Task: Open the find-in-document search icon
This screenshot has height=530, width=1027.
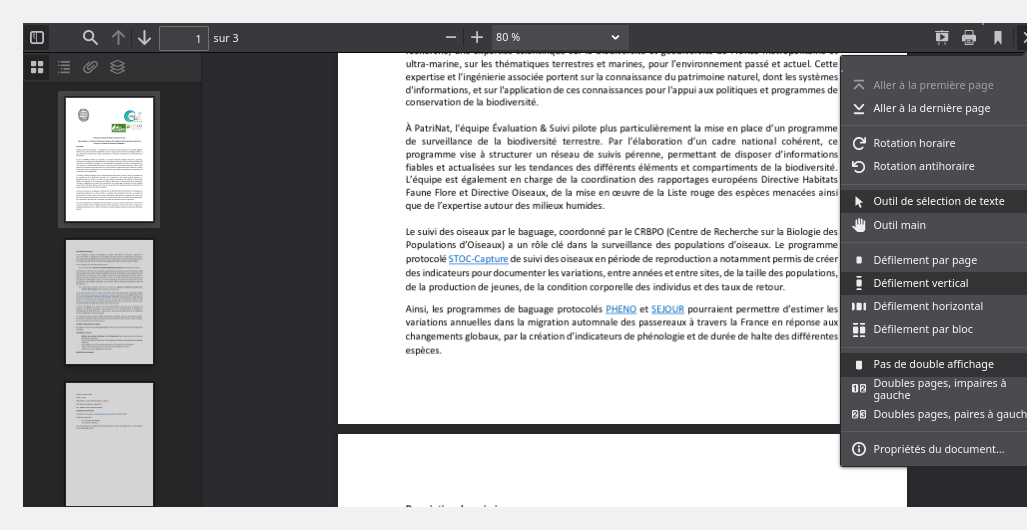Action: (x=90, y=38)
